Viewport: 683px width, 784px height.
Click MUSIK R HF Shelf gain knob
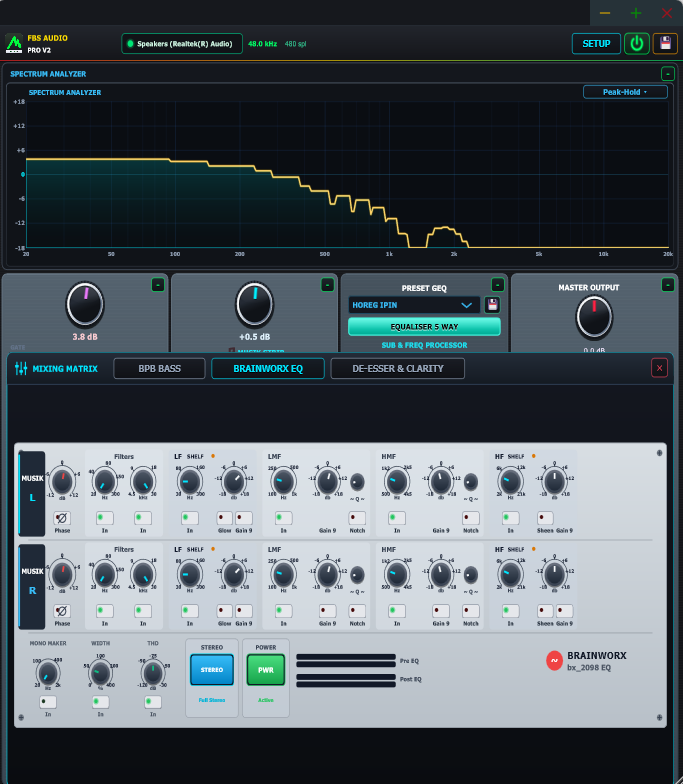554,574
